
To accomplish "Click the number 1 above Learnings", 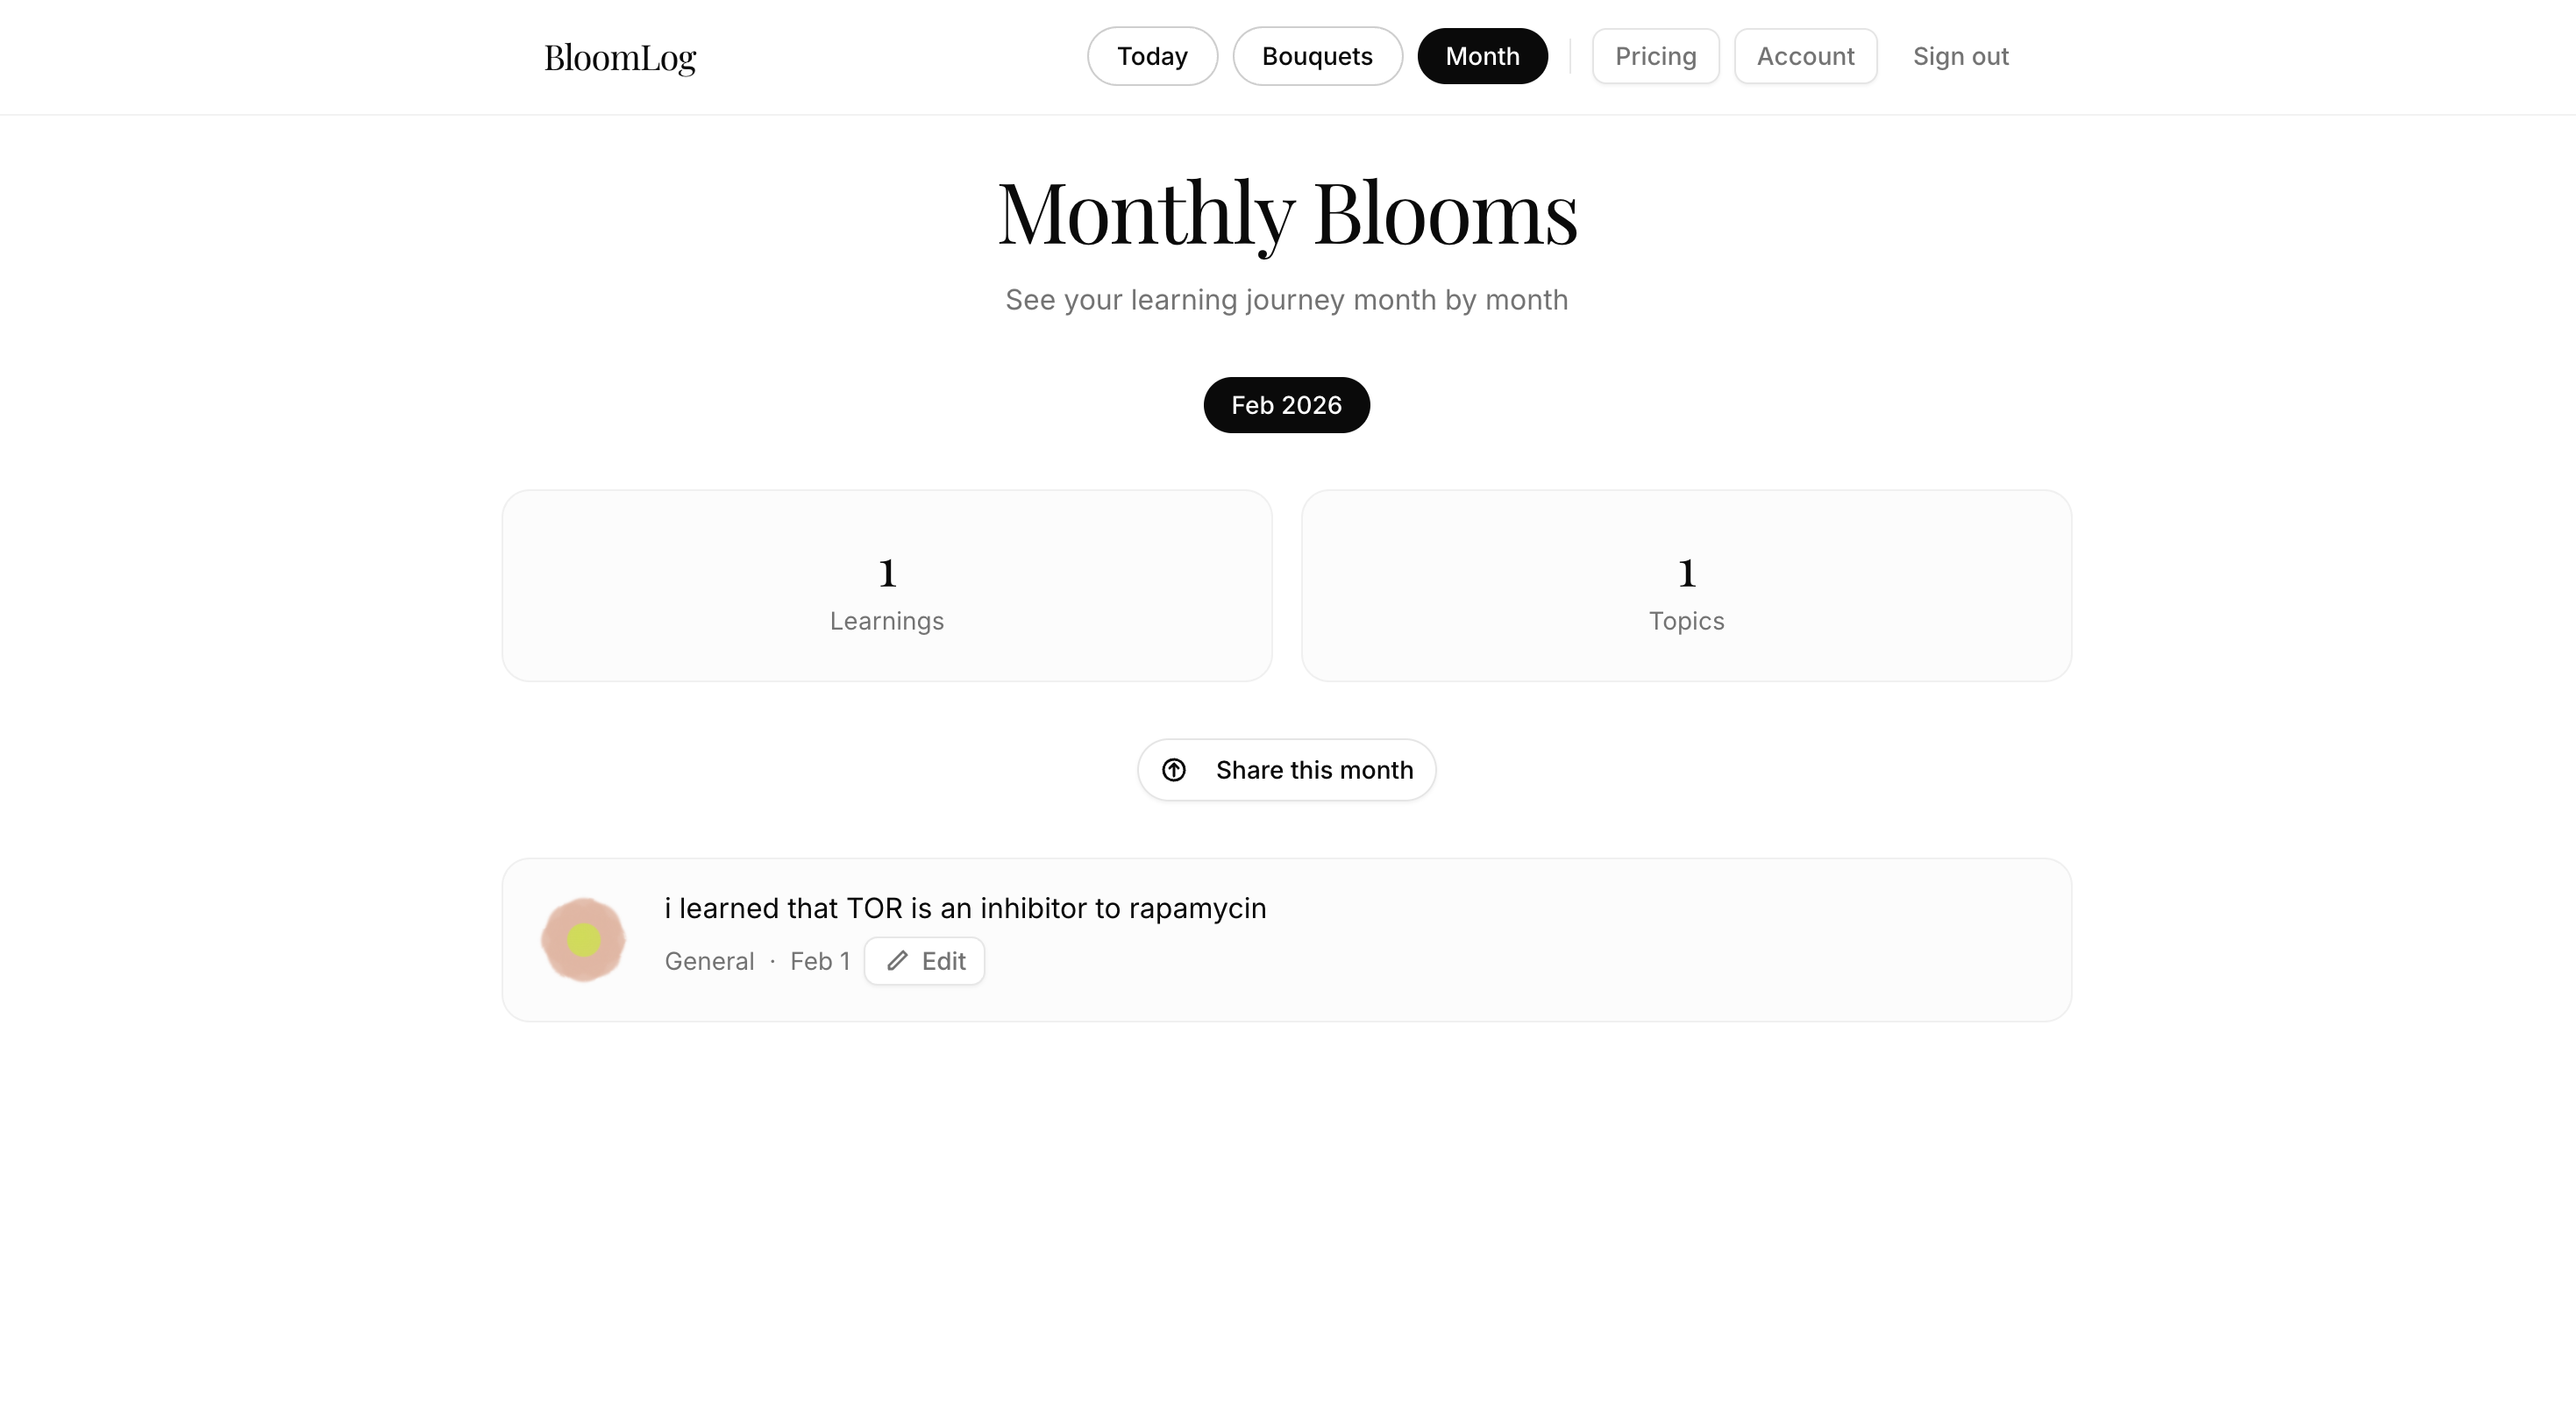I will 886,572.
